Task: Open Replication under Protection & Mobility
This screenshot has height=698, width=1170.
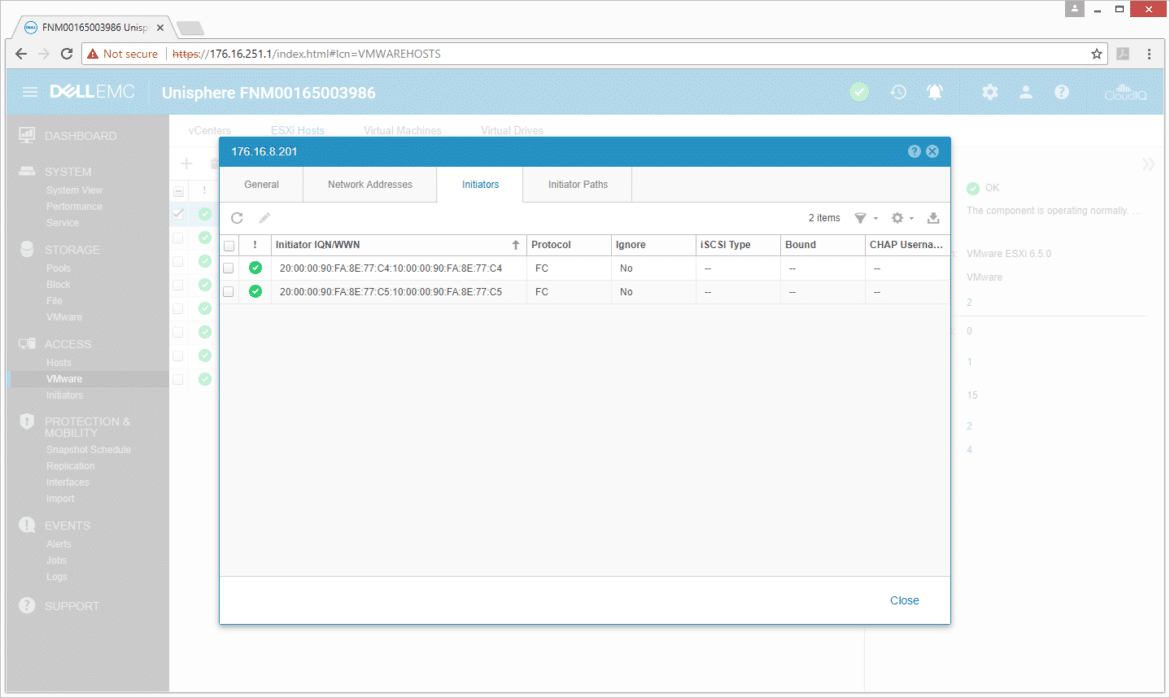Action: tap(70, 466)
